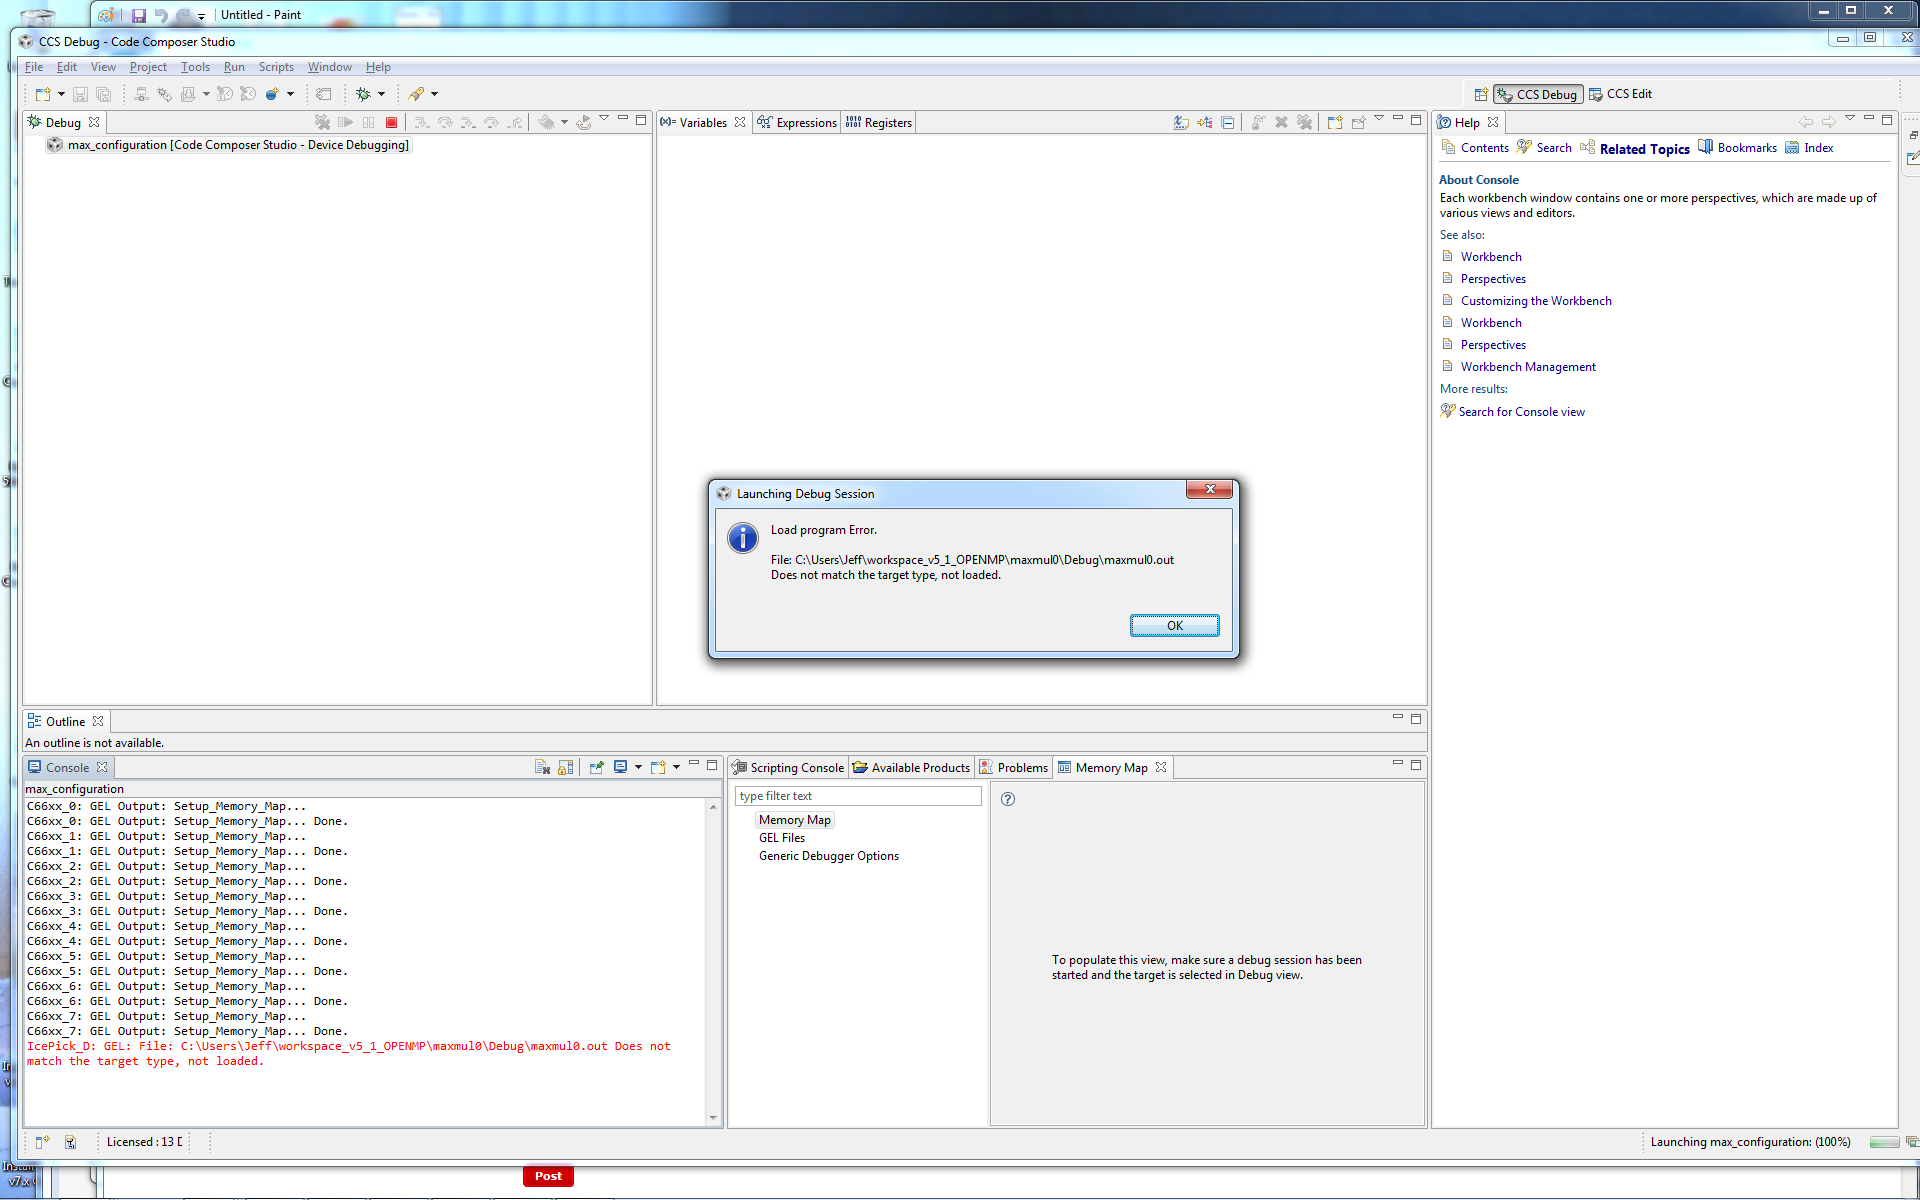Screen dimensions: 1920x1200
Task: Click the Save icon in main toolbar
Action: (x=80, y=94)
